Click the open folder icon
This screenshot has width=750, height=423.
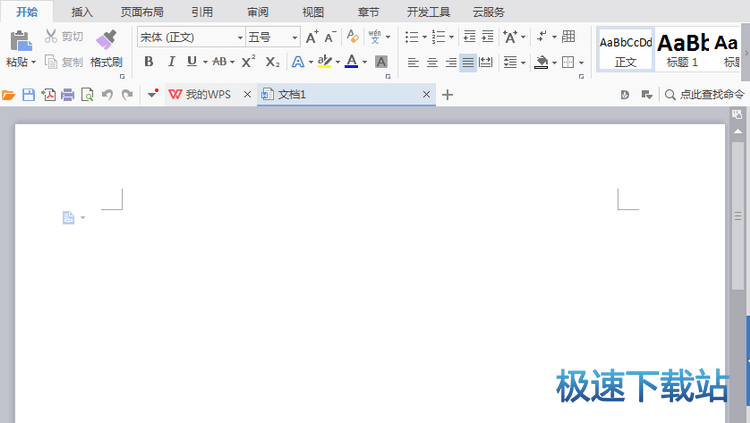click(x=8, y=95)
